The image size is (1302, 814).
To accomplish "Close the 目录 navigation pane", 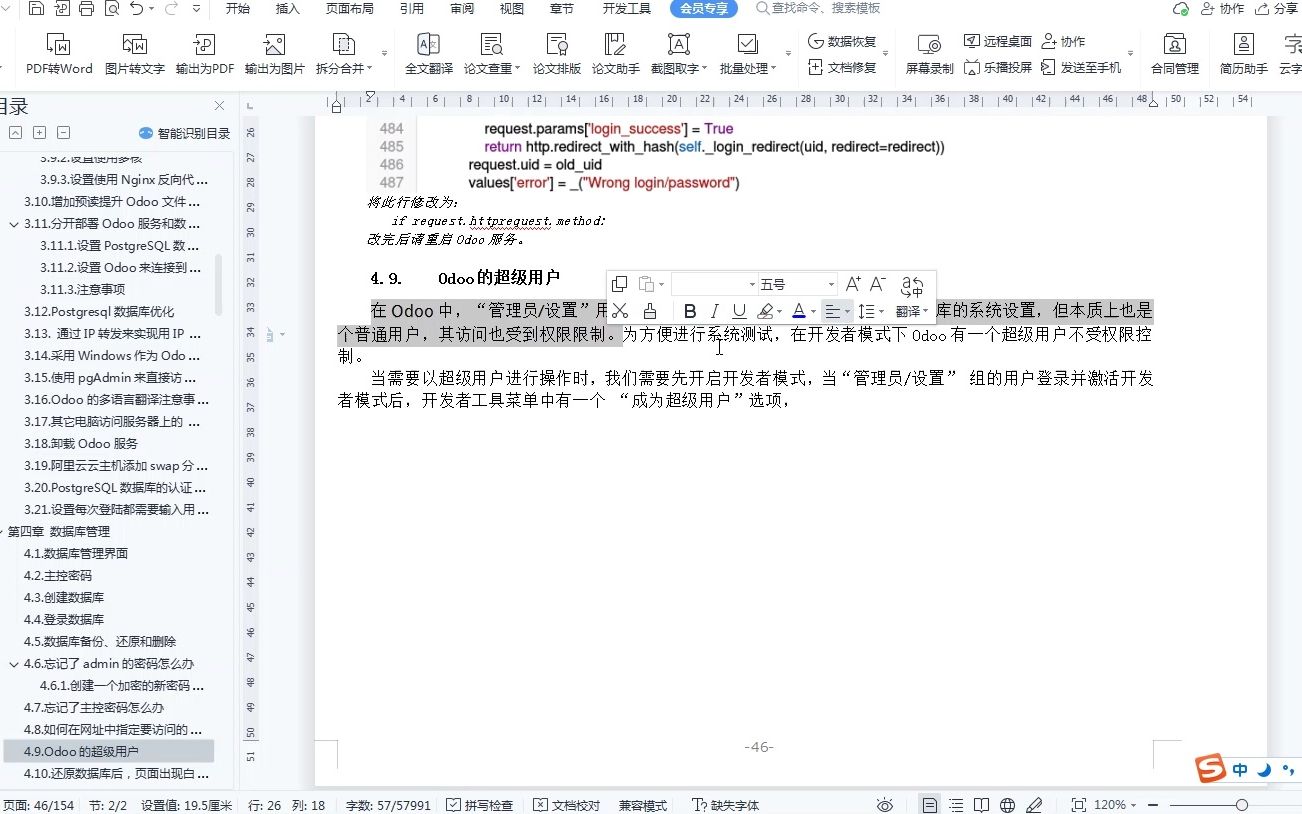I will [219, 106].
